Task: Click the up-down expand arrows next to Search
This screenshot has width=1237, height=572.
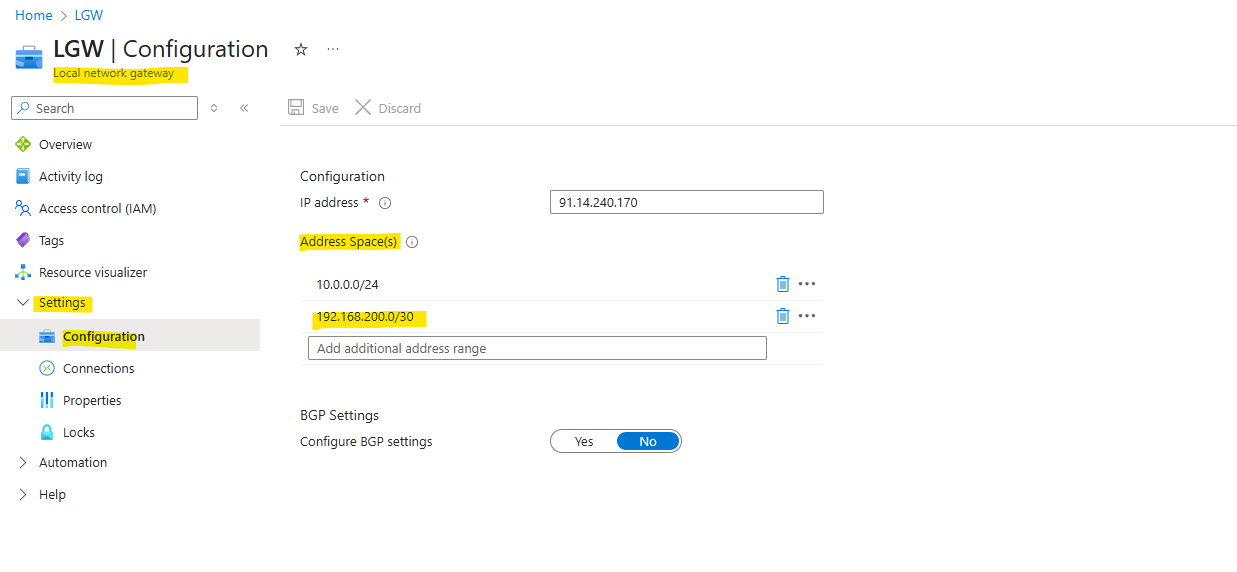Action: pyautogui.click(x=214, y=108)
